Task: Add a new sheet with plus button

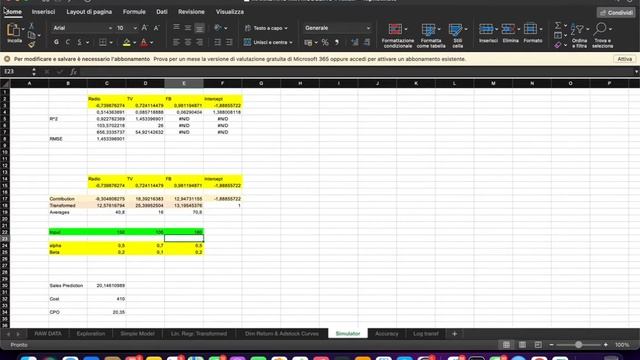Action: (454, 333)
